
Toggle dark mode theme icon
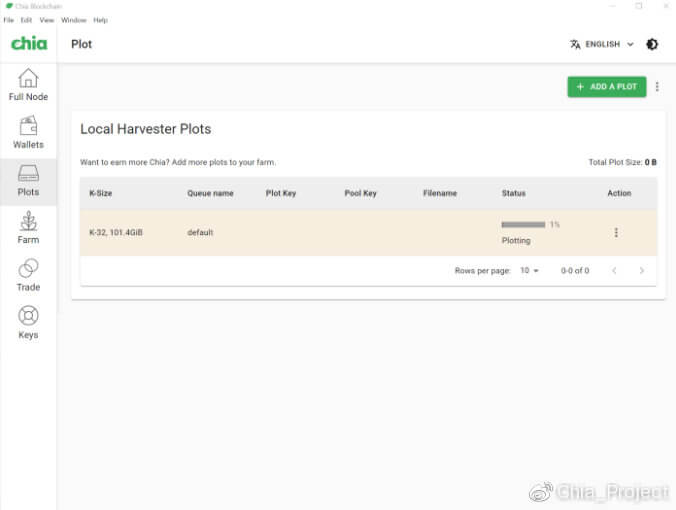click(x=652, y=44)
